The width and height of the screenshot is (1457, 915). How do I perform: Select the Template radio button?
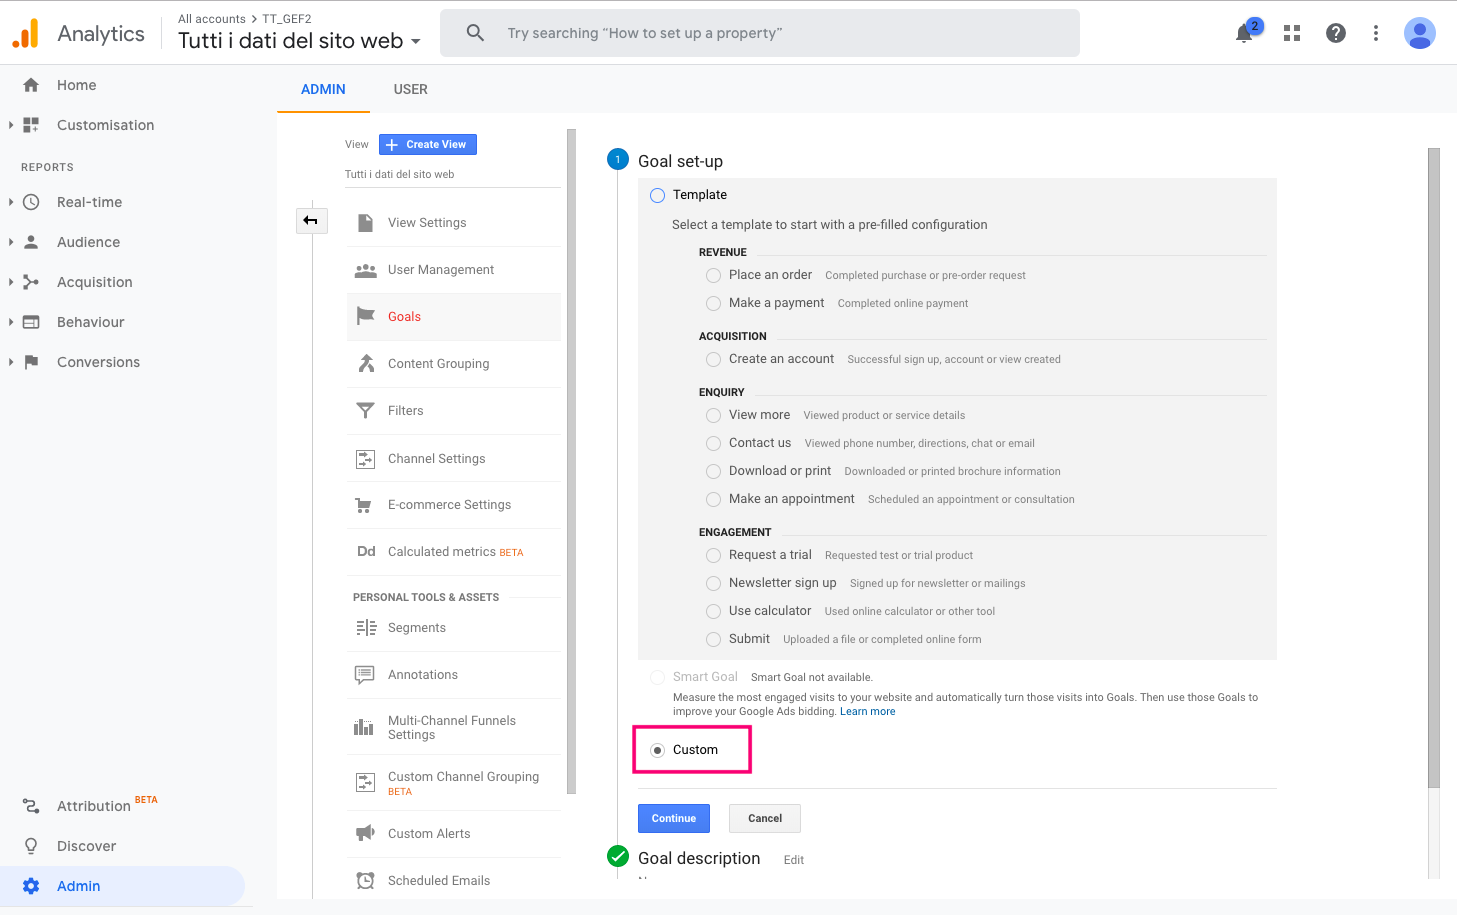(x=657, y=195)
